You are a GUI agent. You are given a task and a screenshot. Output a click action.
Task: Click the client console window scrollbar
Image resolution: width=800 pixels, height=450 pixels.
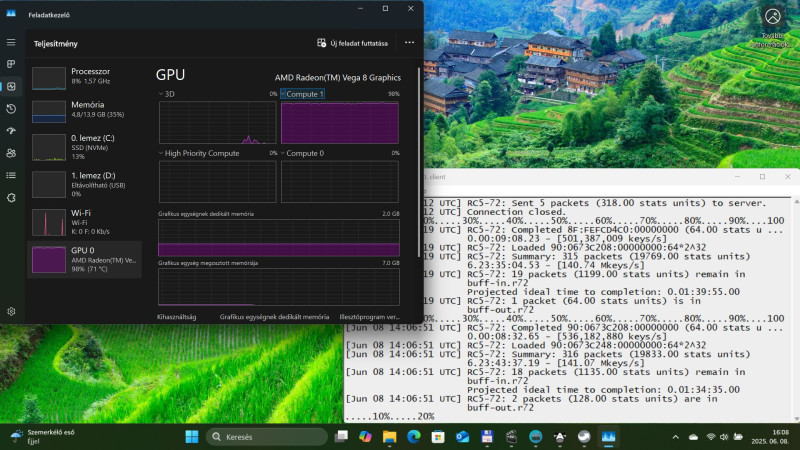pyautogui.click(x=796, y=311)
